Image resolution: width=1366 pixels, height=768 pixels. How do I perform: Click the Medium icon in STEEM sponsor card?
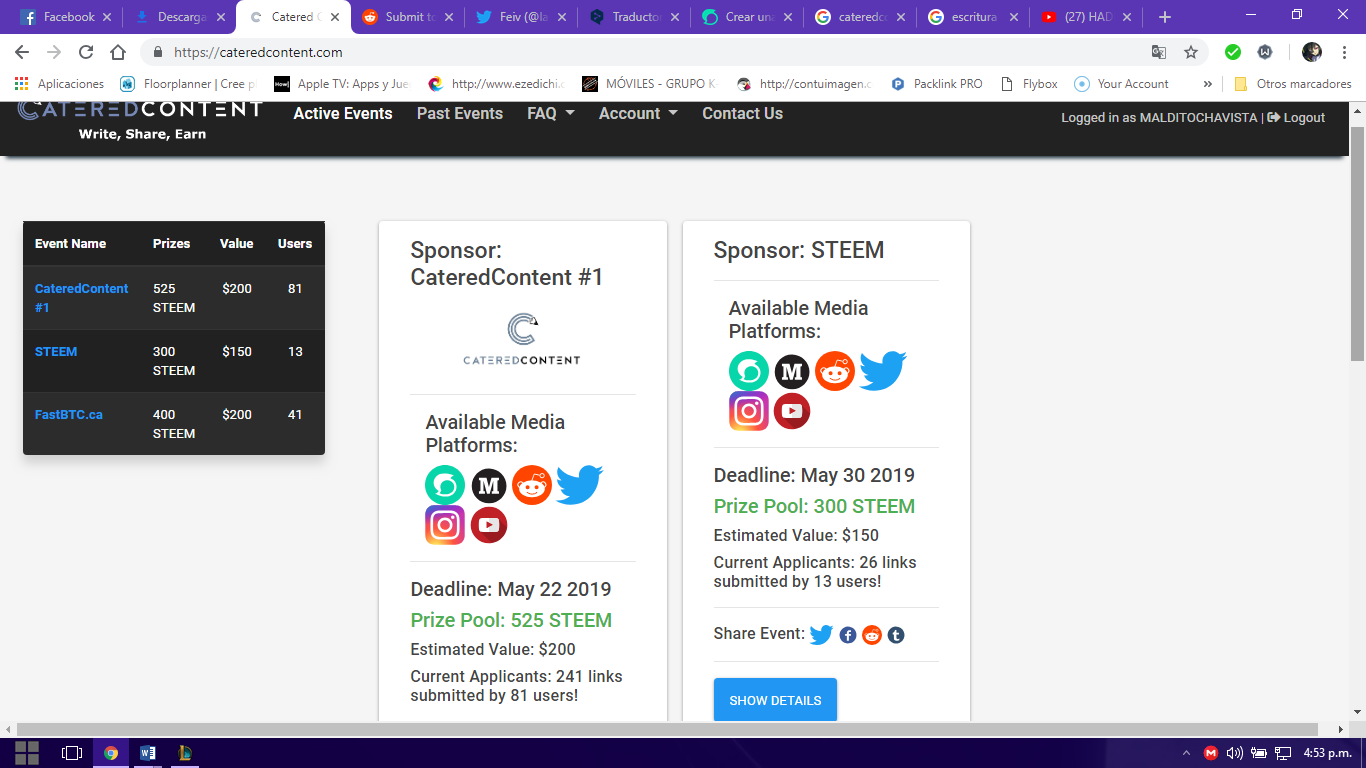pos(792,372)
